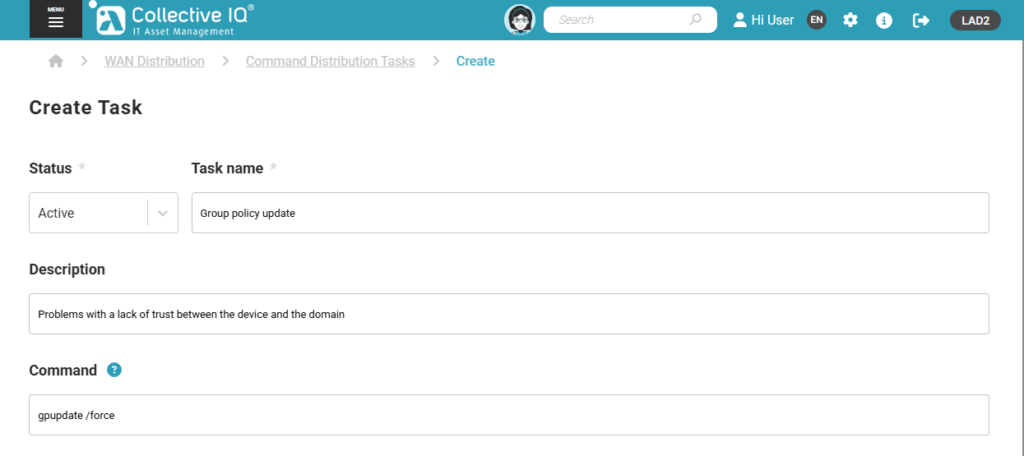This screenshot has width=1024, height=456.
Task: Click the Description field label
Action: point(67,269)
